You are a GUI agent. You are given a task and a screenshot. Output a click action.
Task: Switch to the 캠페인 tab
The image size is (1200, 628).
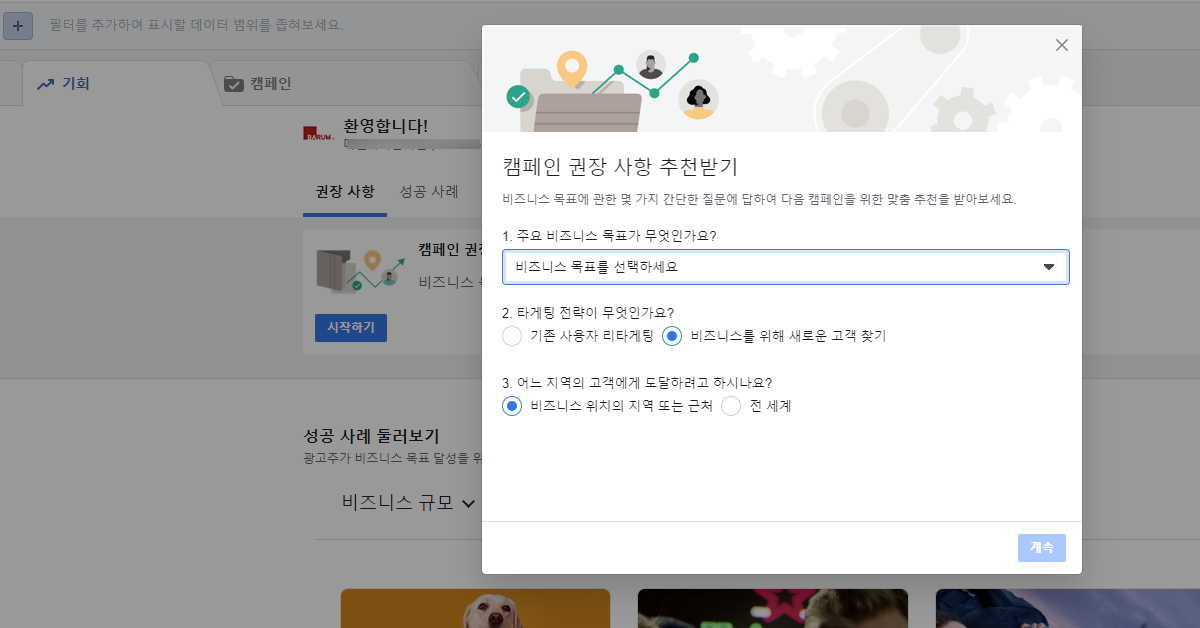[265, 84]
